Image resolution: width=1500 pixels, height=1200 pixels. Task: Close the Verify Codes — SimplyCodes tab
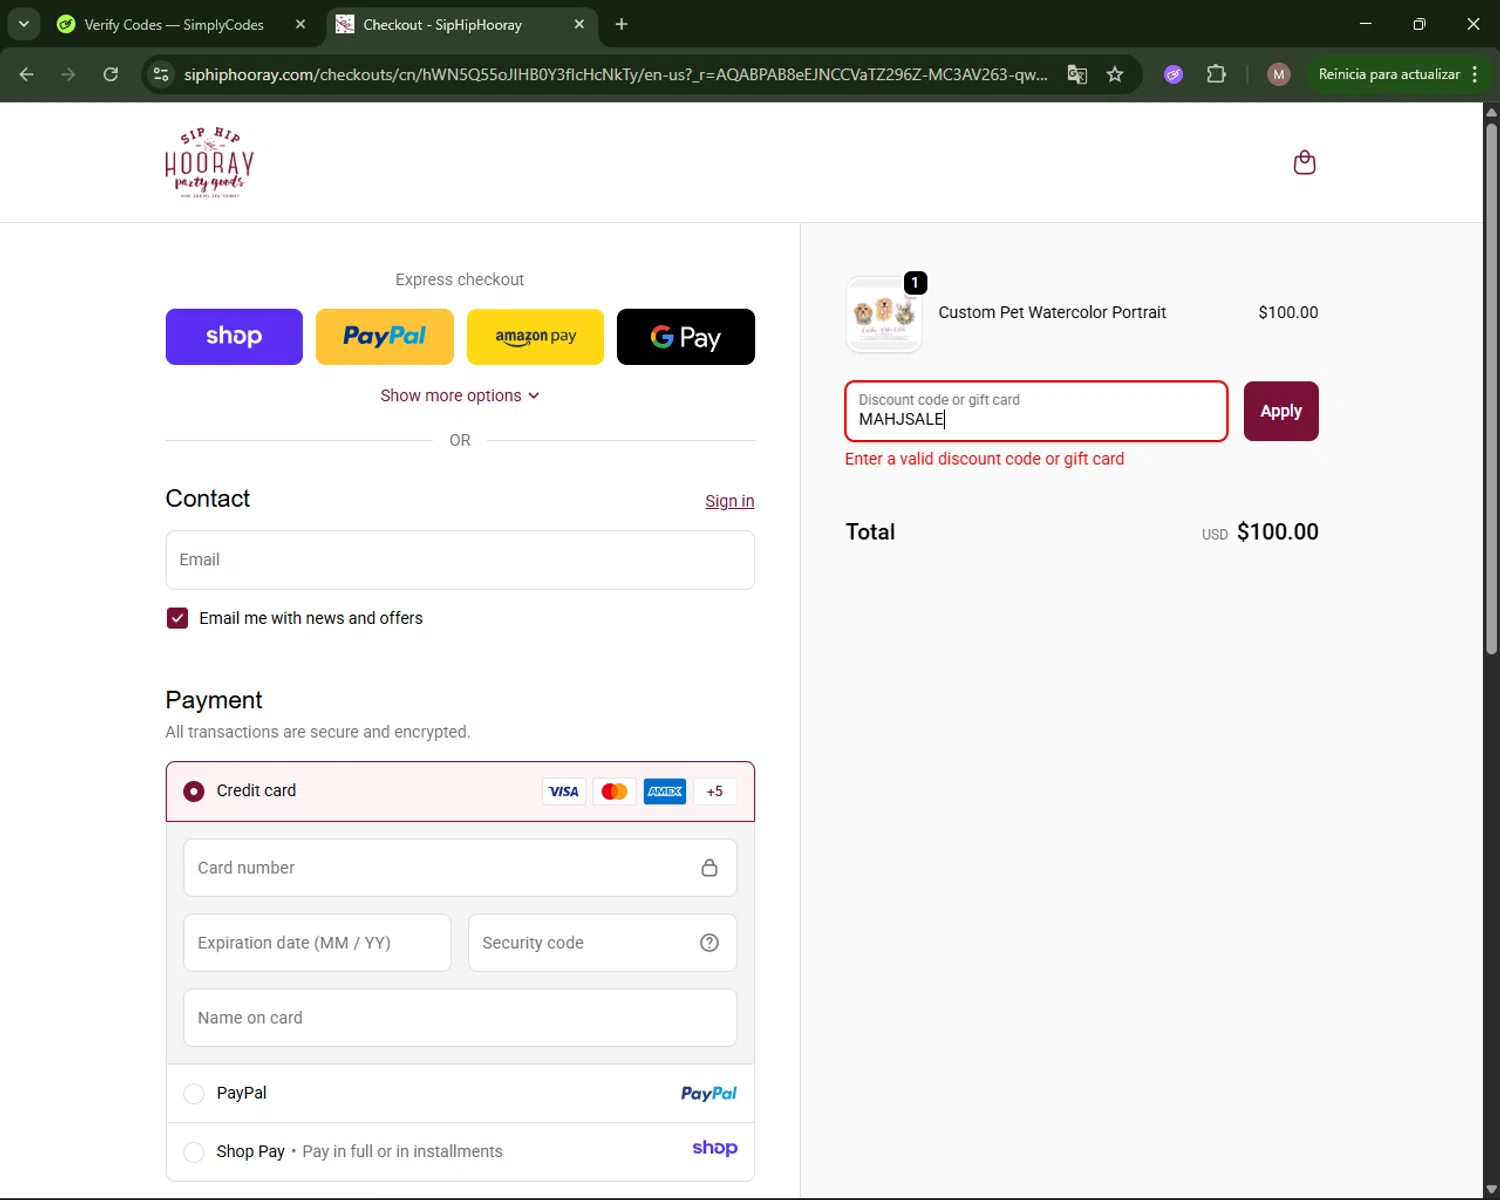click(300, 24)
